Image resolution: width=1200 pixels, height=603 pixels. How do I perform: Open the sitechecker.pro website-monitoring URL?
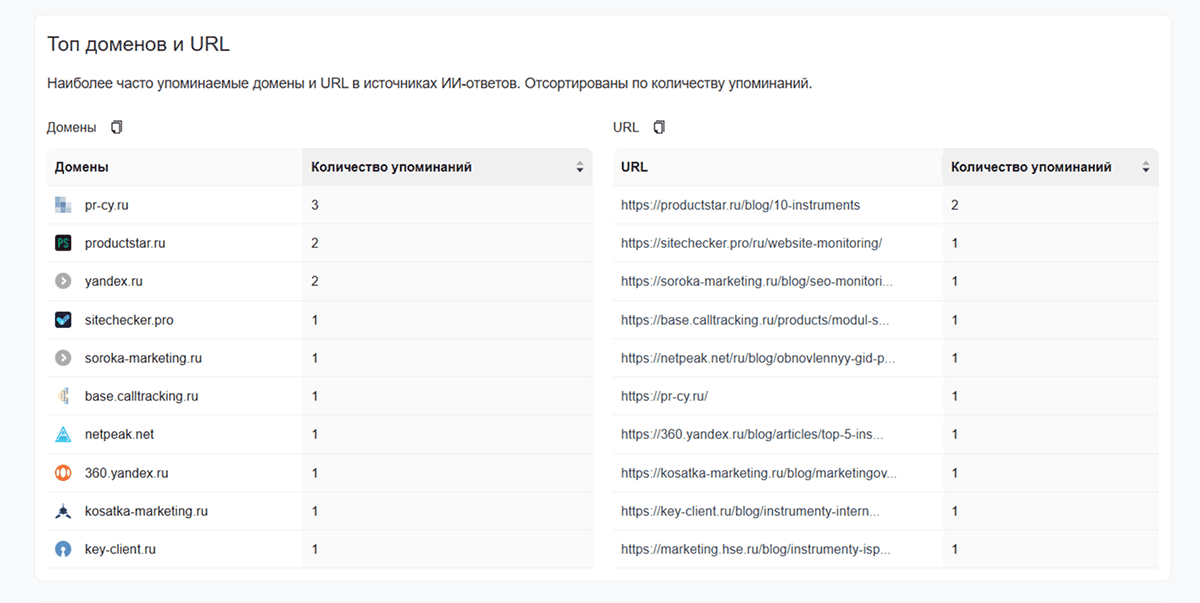[x=751, y=243]
